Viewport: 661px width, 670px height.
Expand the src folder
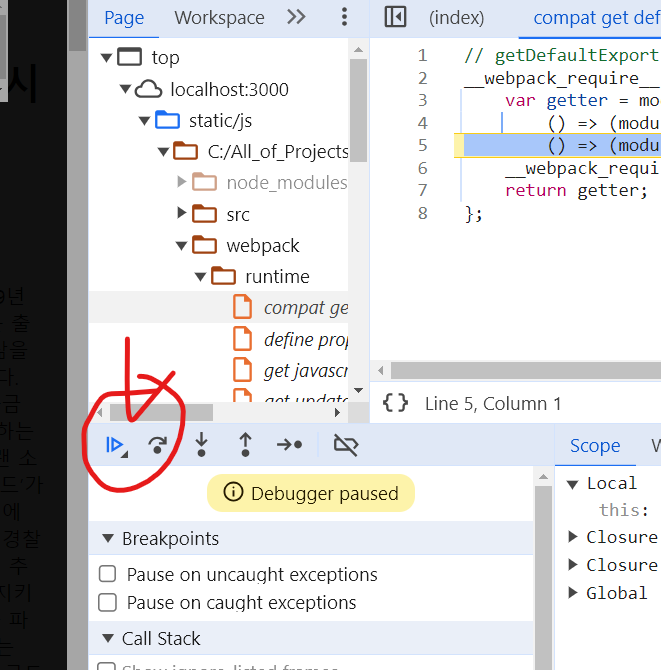point(182,212)
